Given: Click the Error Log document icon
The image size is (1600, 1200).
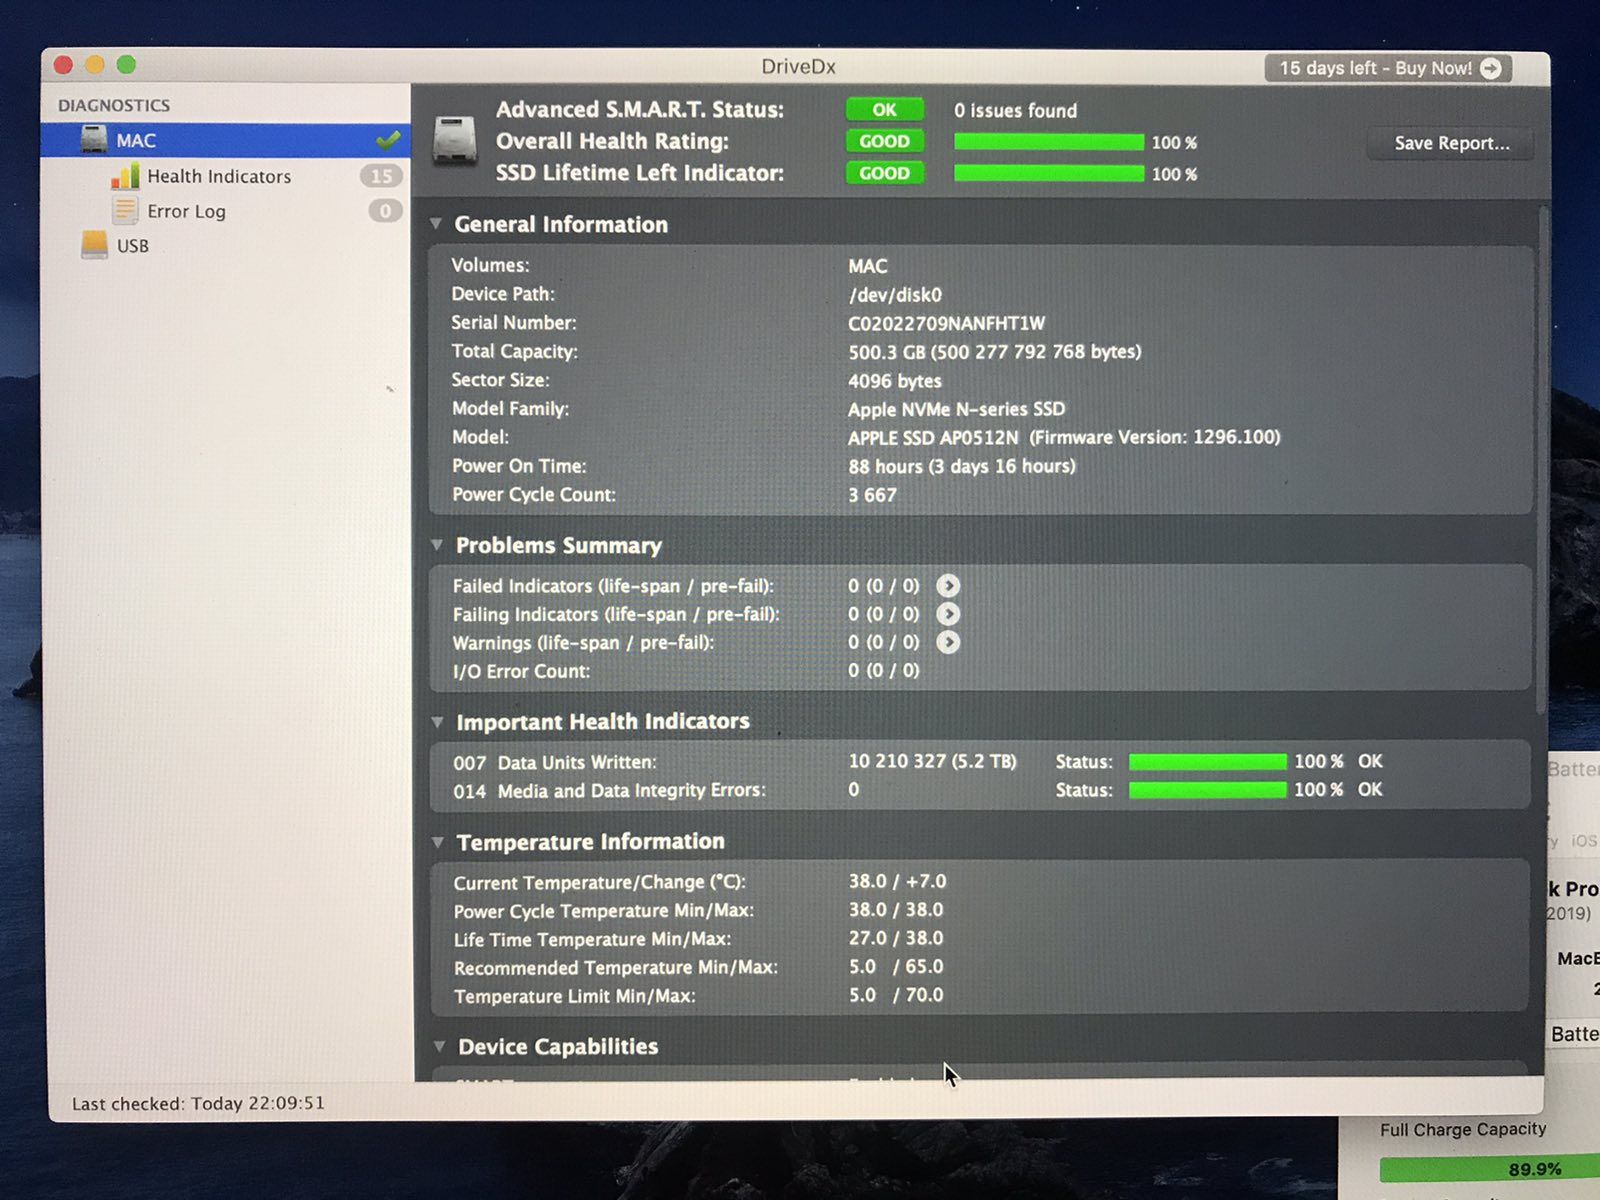Looking at the screenshot, I should click(125, 210).
